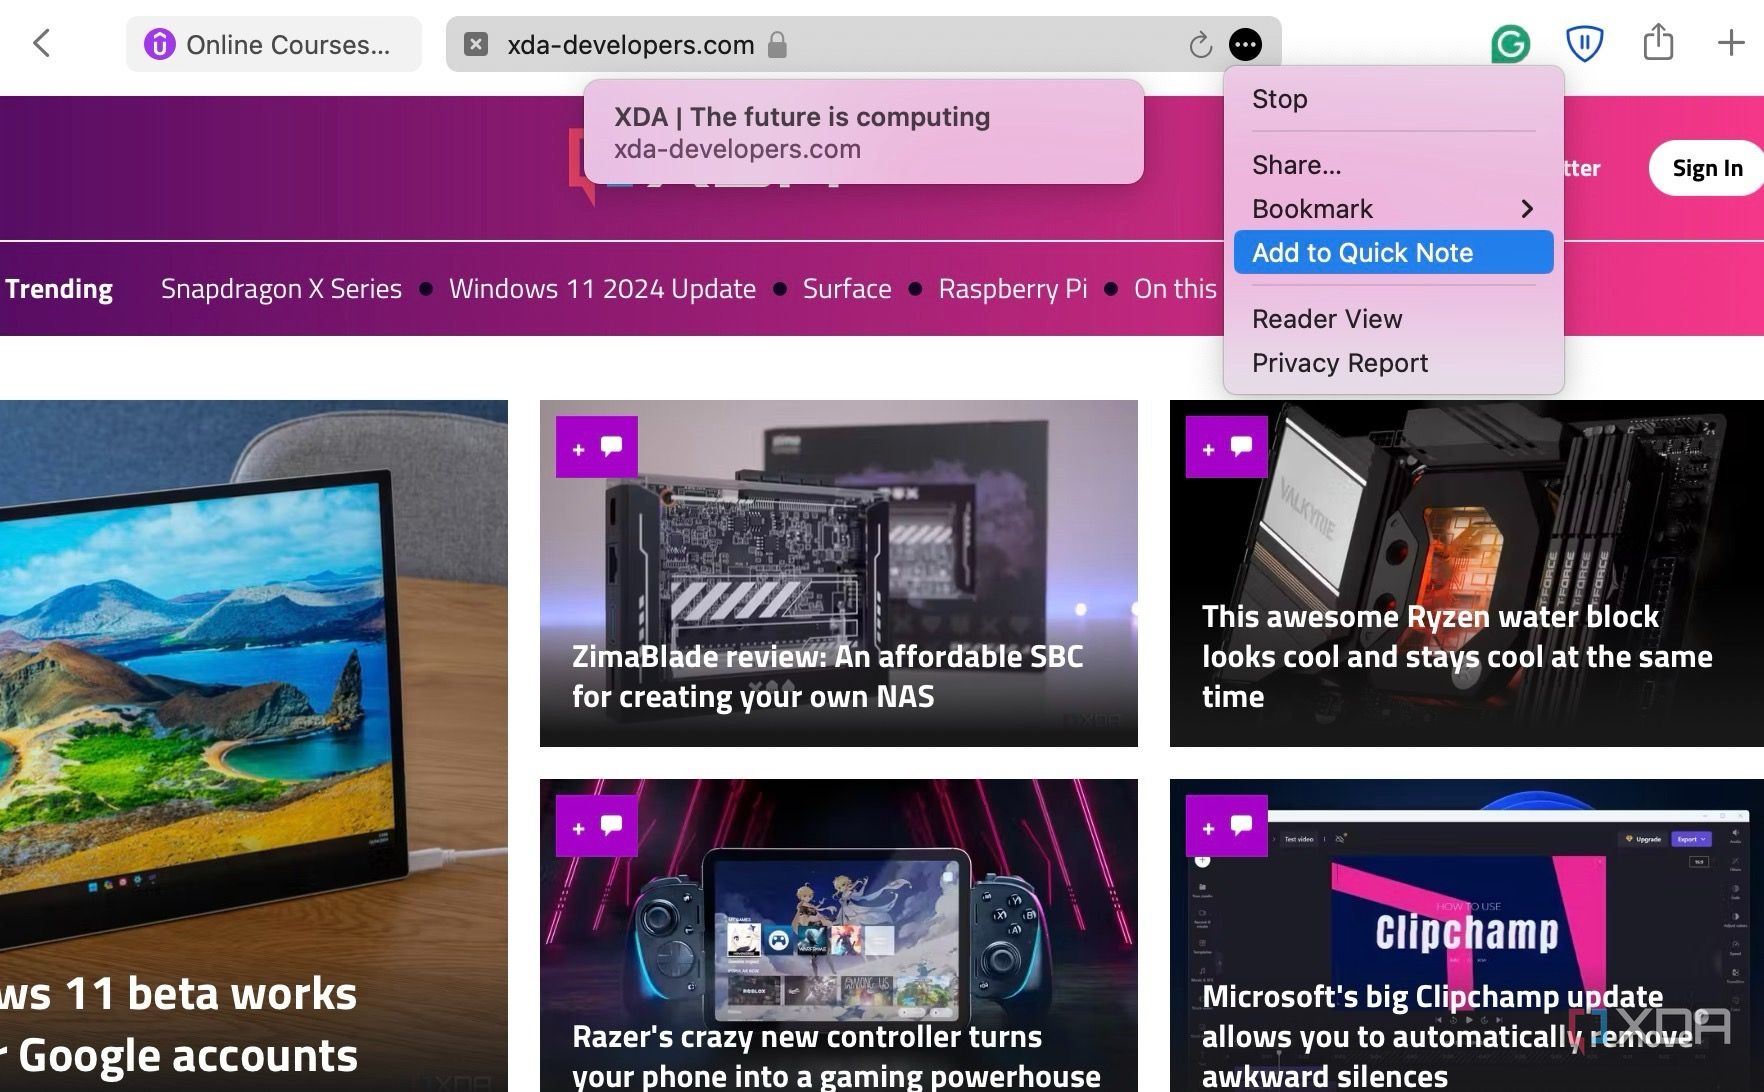This screenshot has width=1764, height=1092.
Task: Go back with the back arrow
Action: [41, 43]
